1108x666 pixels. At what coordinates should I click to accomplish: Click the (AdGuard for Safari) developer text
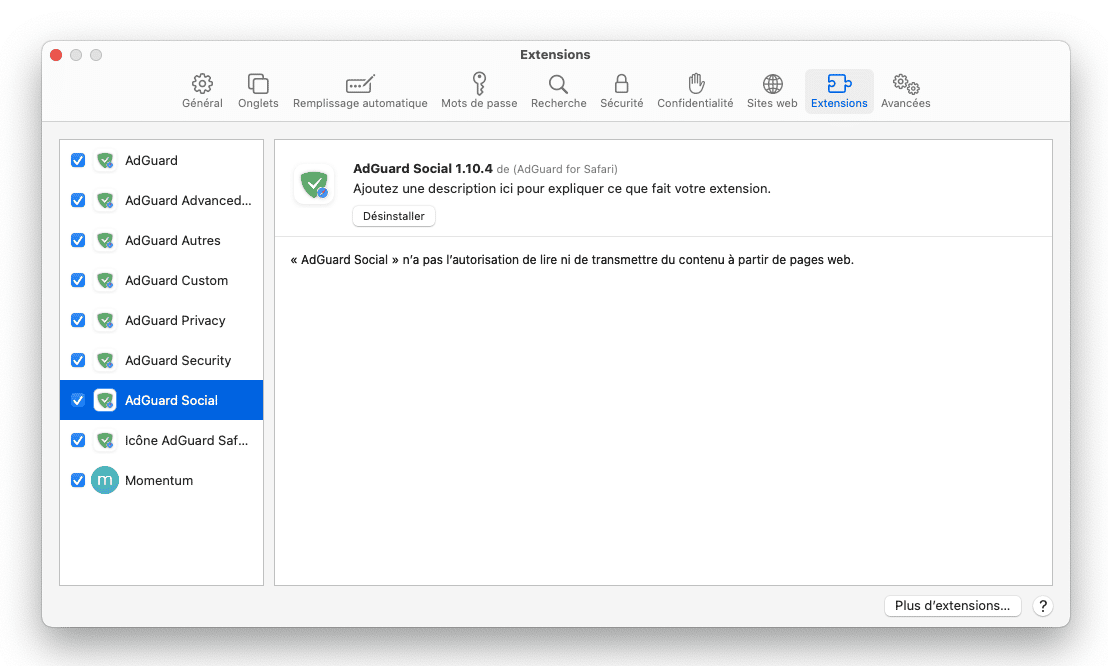point(565,169)
